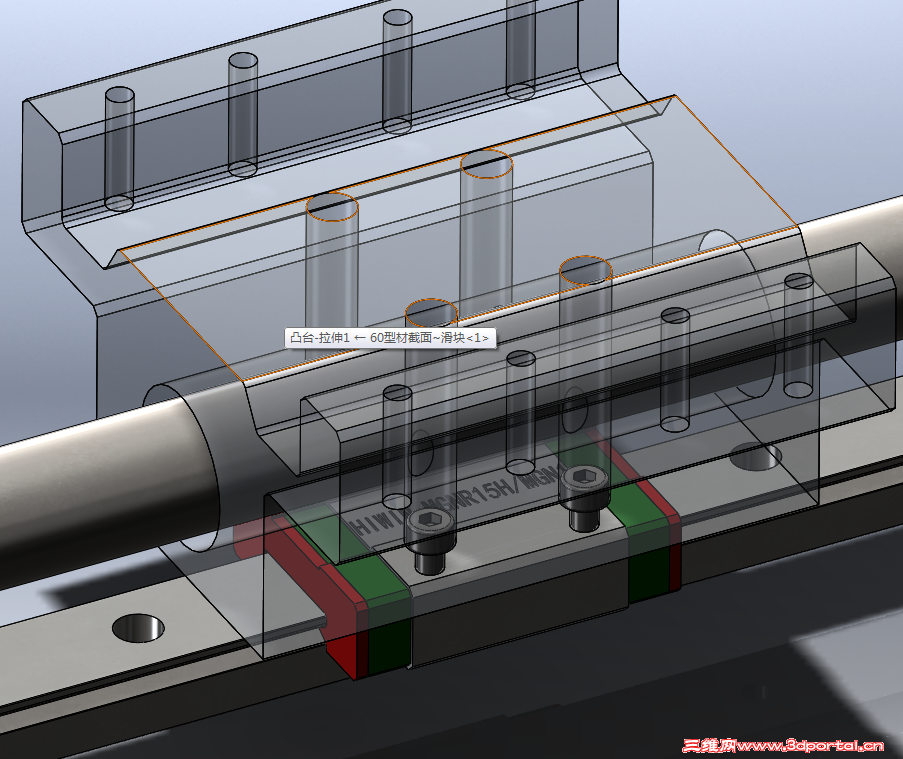This screenshot has width=903, height=759.
Task: Pick the mounting hole in the guide rail, lower left
Action: click(138, 628)
